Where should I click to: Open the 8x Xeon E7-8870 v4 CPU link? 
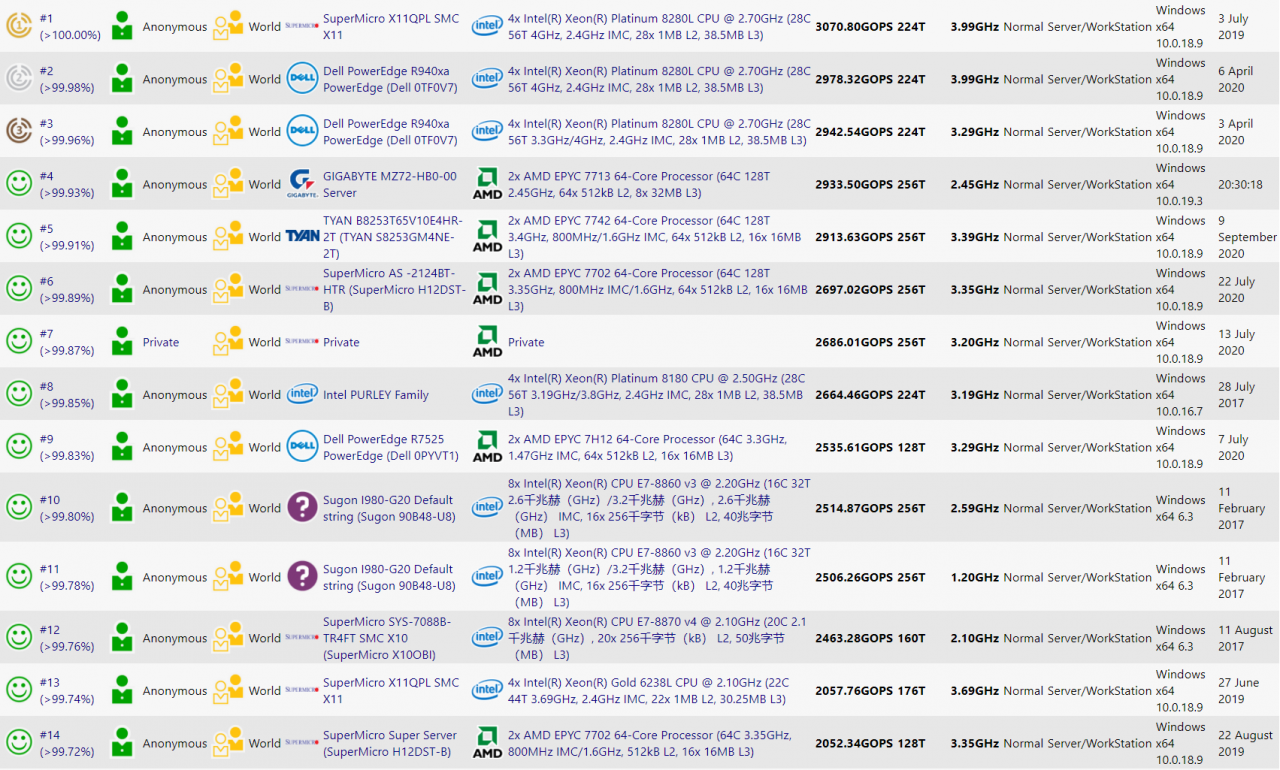point(657,638)
